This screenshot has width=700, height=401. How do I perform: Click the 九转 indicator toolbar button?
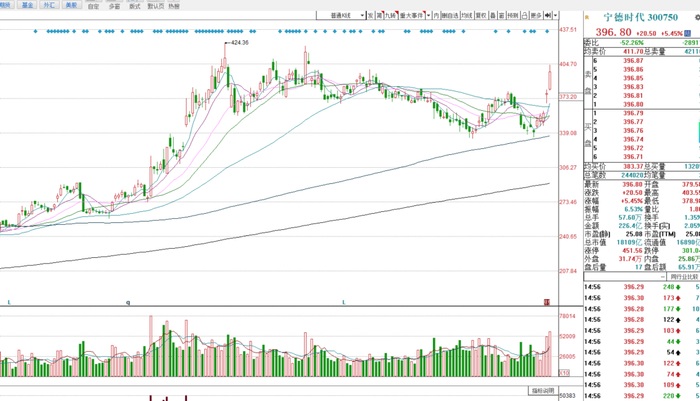pyautogui.click(x=390, y=16)
